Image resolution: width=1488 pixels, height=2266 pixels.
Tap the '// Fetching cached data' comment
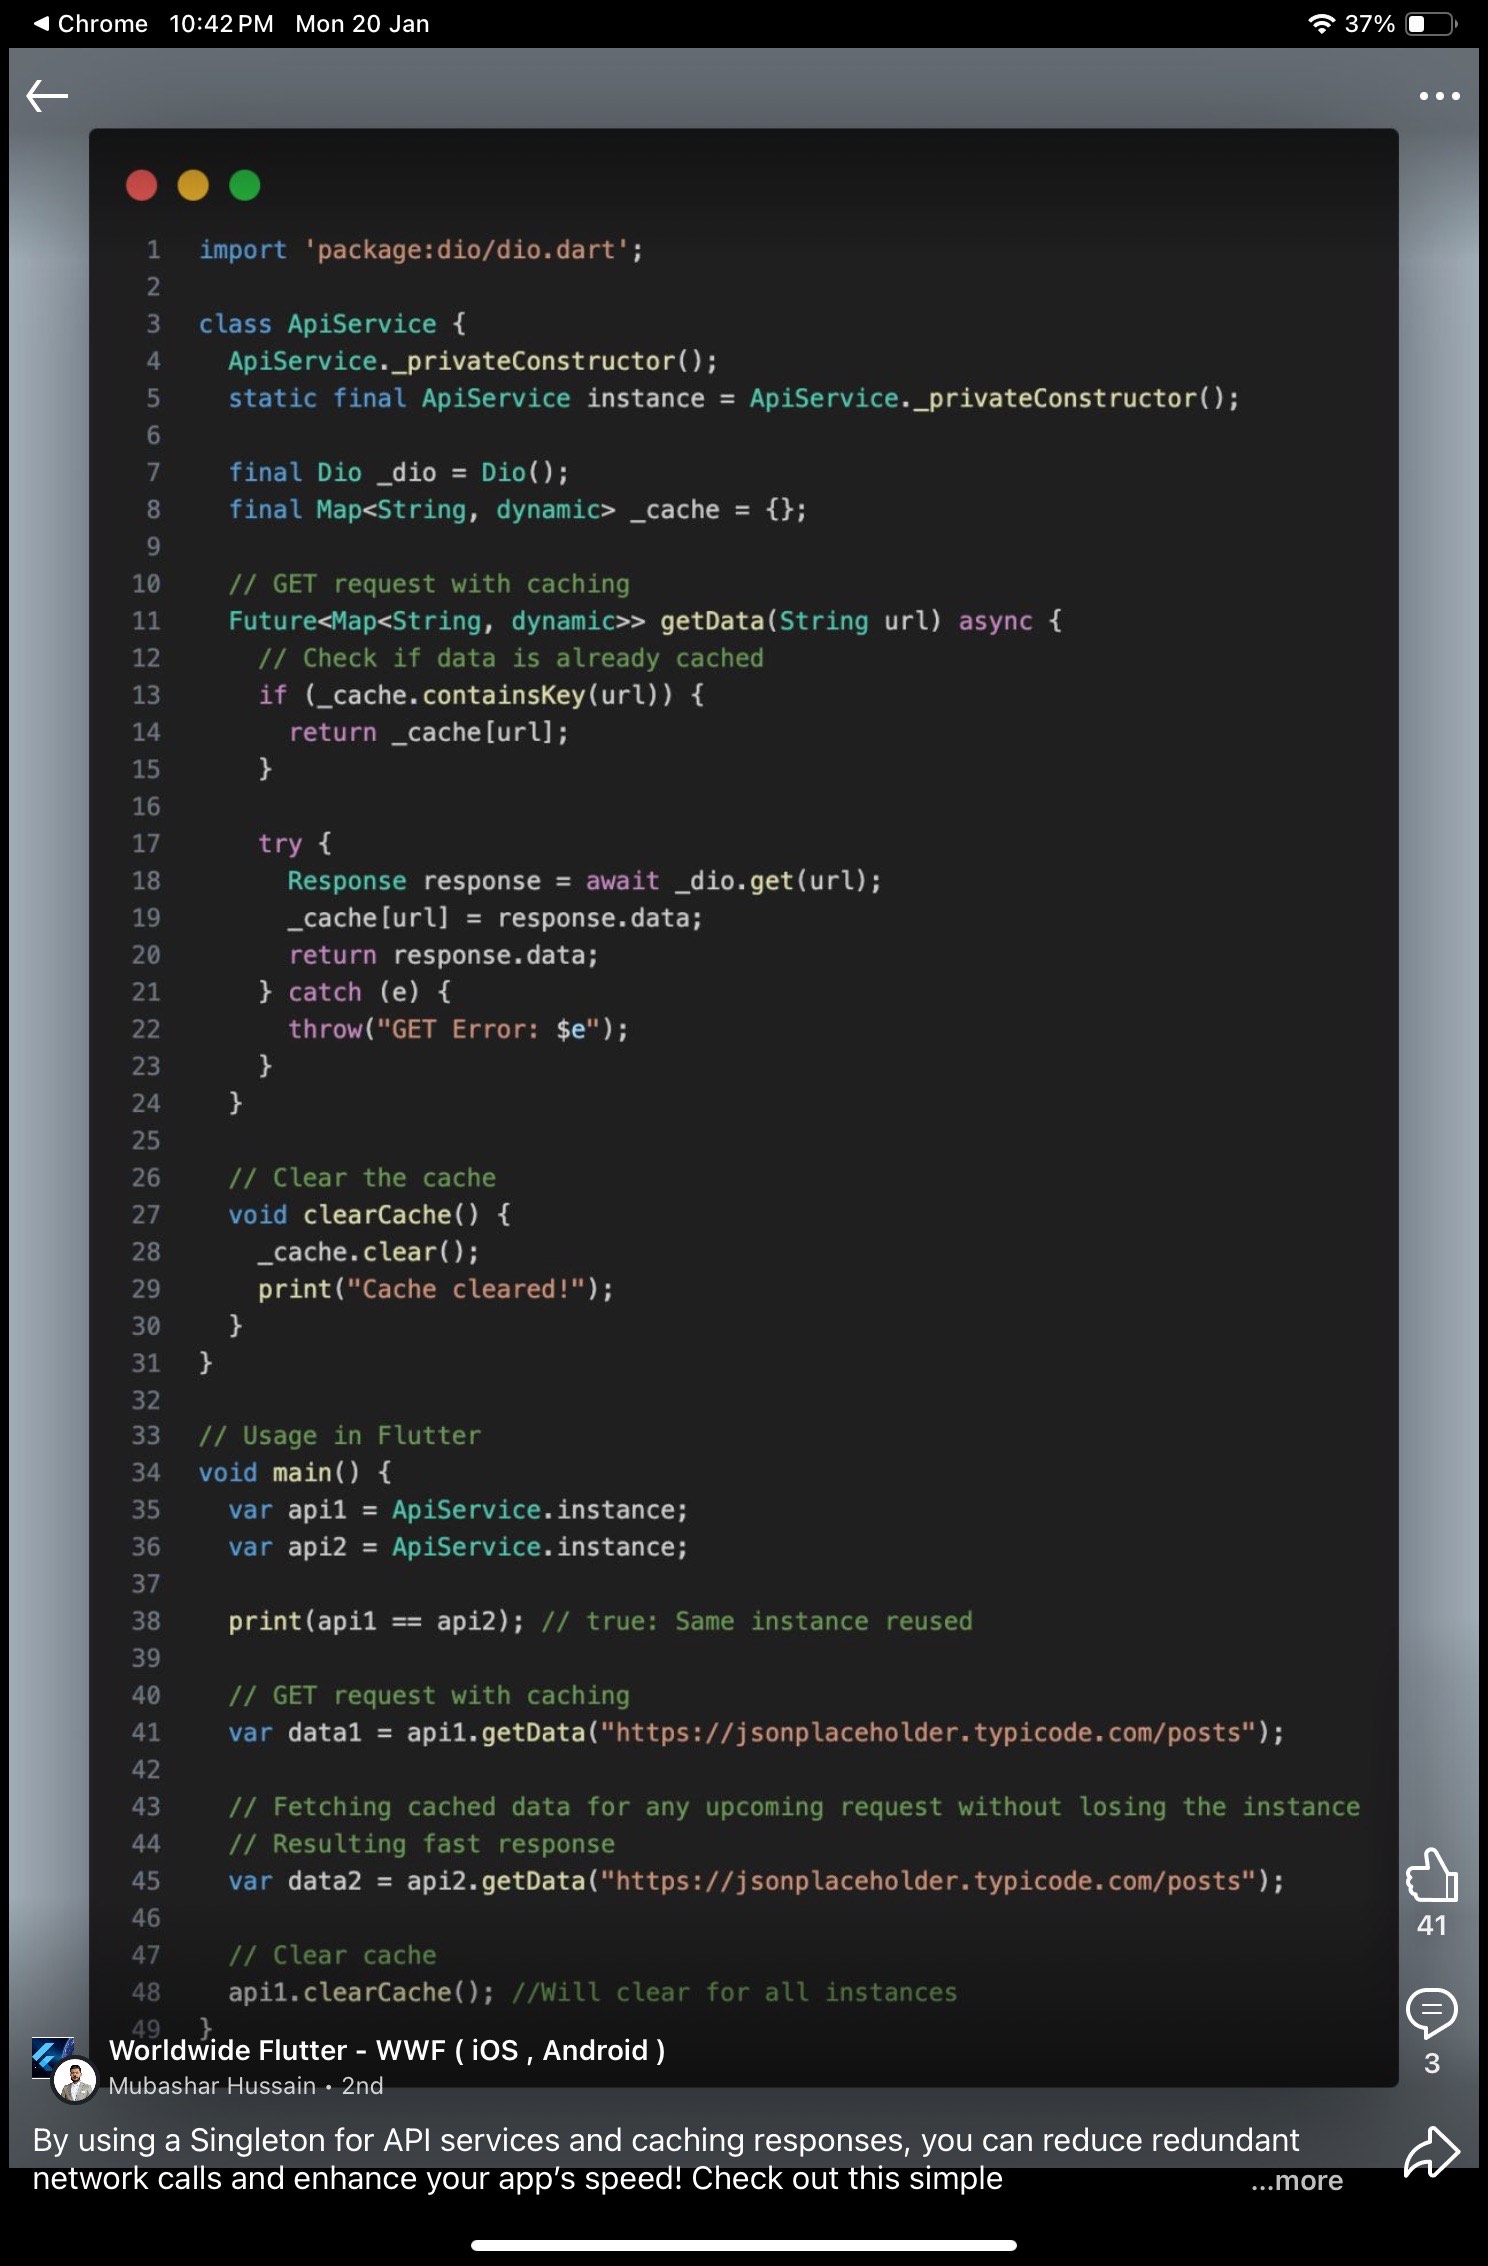point(794,1807)
